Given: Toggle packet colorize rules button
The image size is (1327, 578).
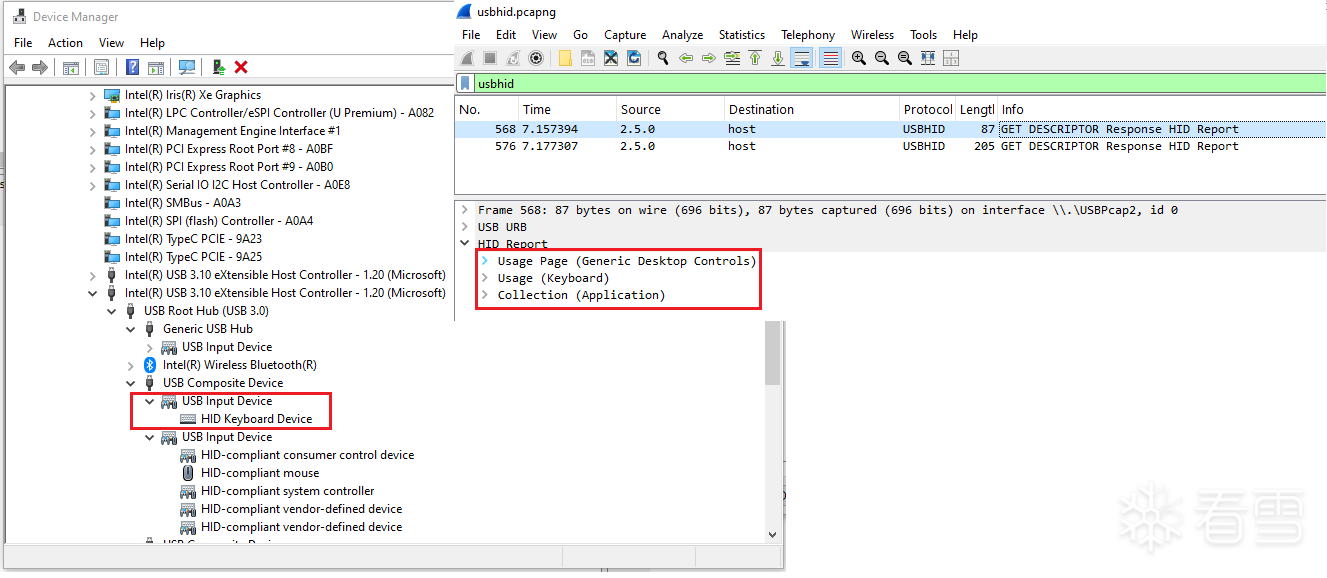Looking at the screenshot, I should point(830,59).
